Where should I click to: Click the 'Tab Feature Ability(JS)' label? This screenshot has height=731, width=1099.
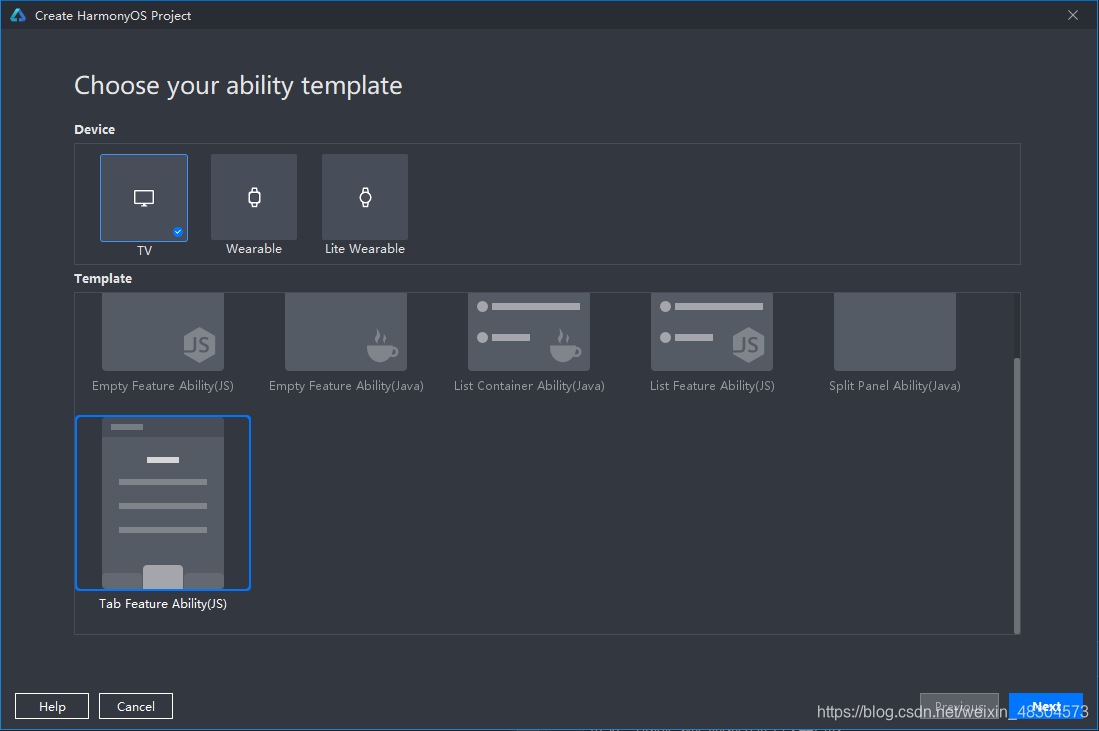(x=163, y=603)
